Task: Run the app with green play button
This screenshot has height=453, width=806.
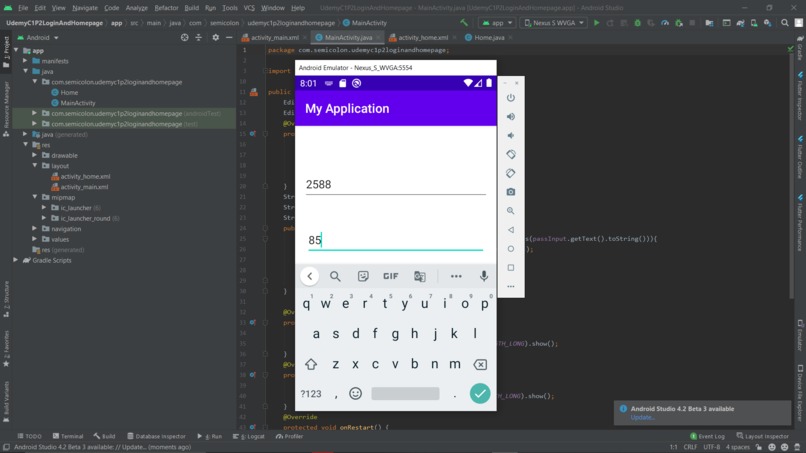Action: click(x=596, y=23)
